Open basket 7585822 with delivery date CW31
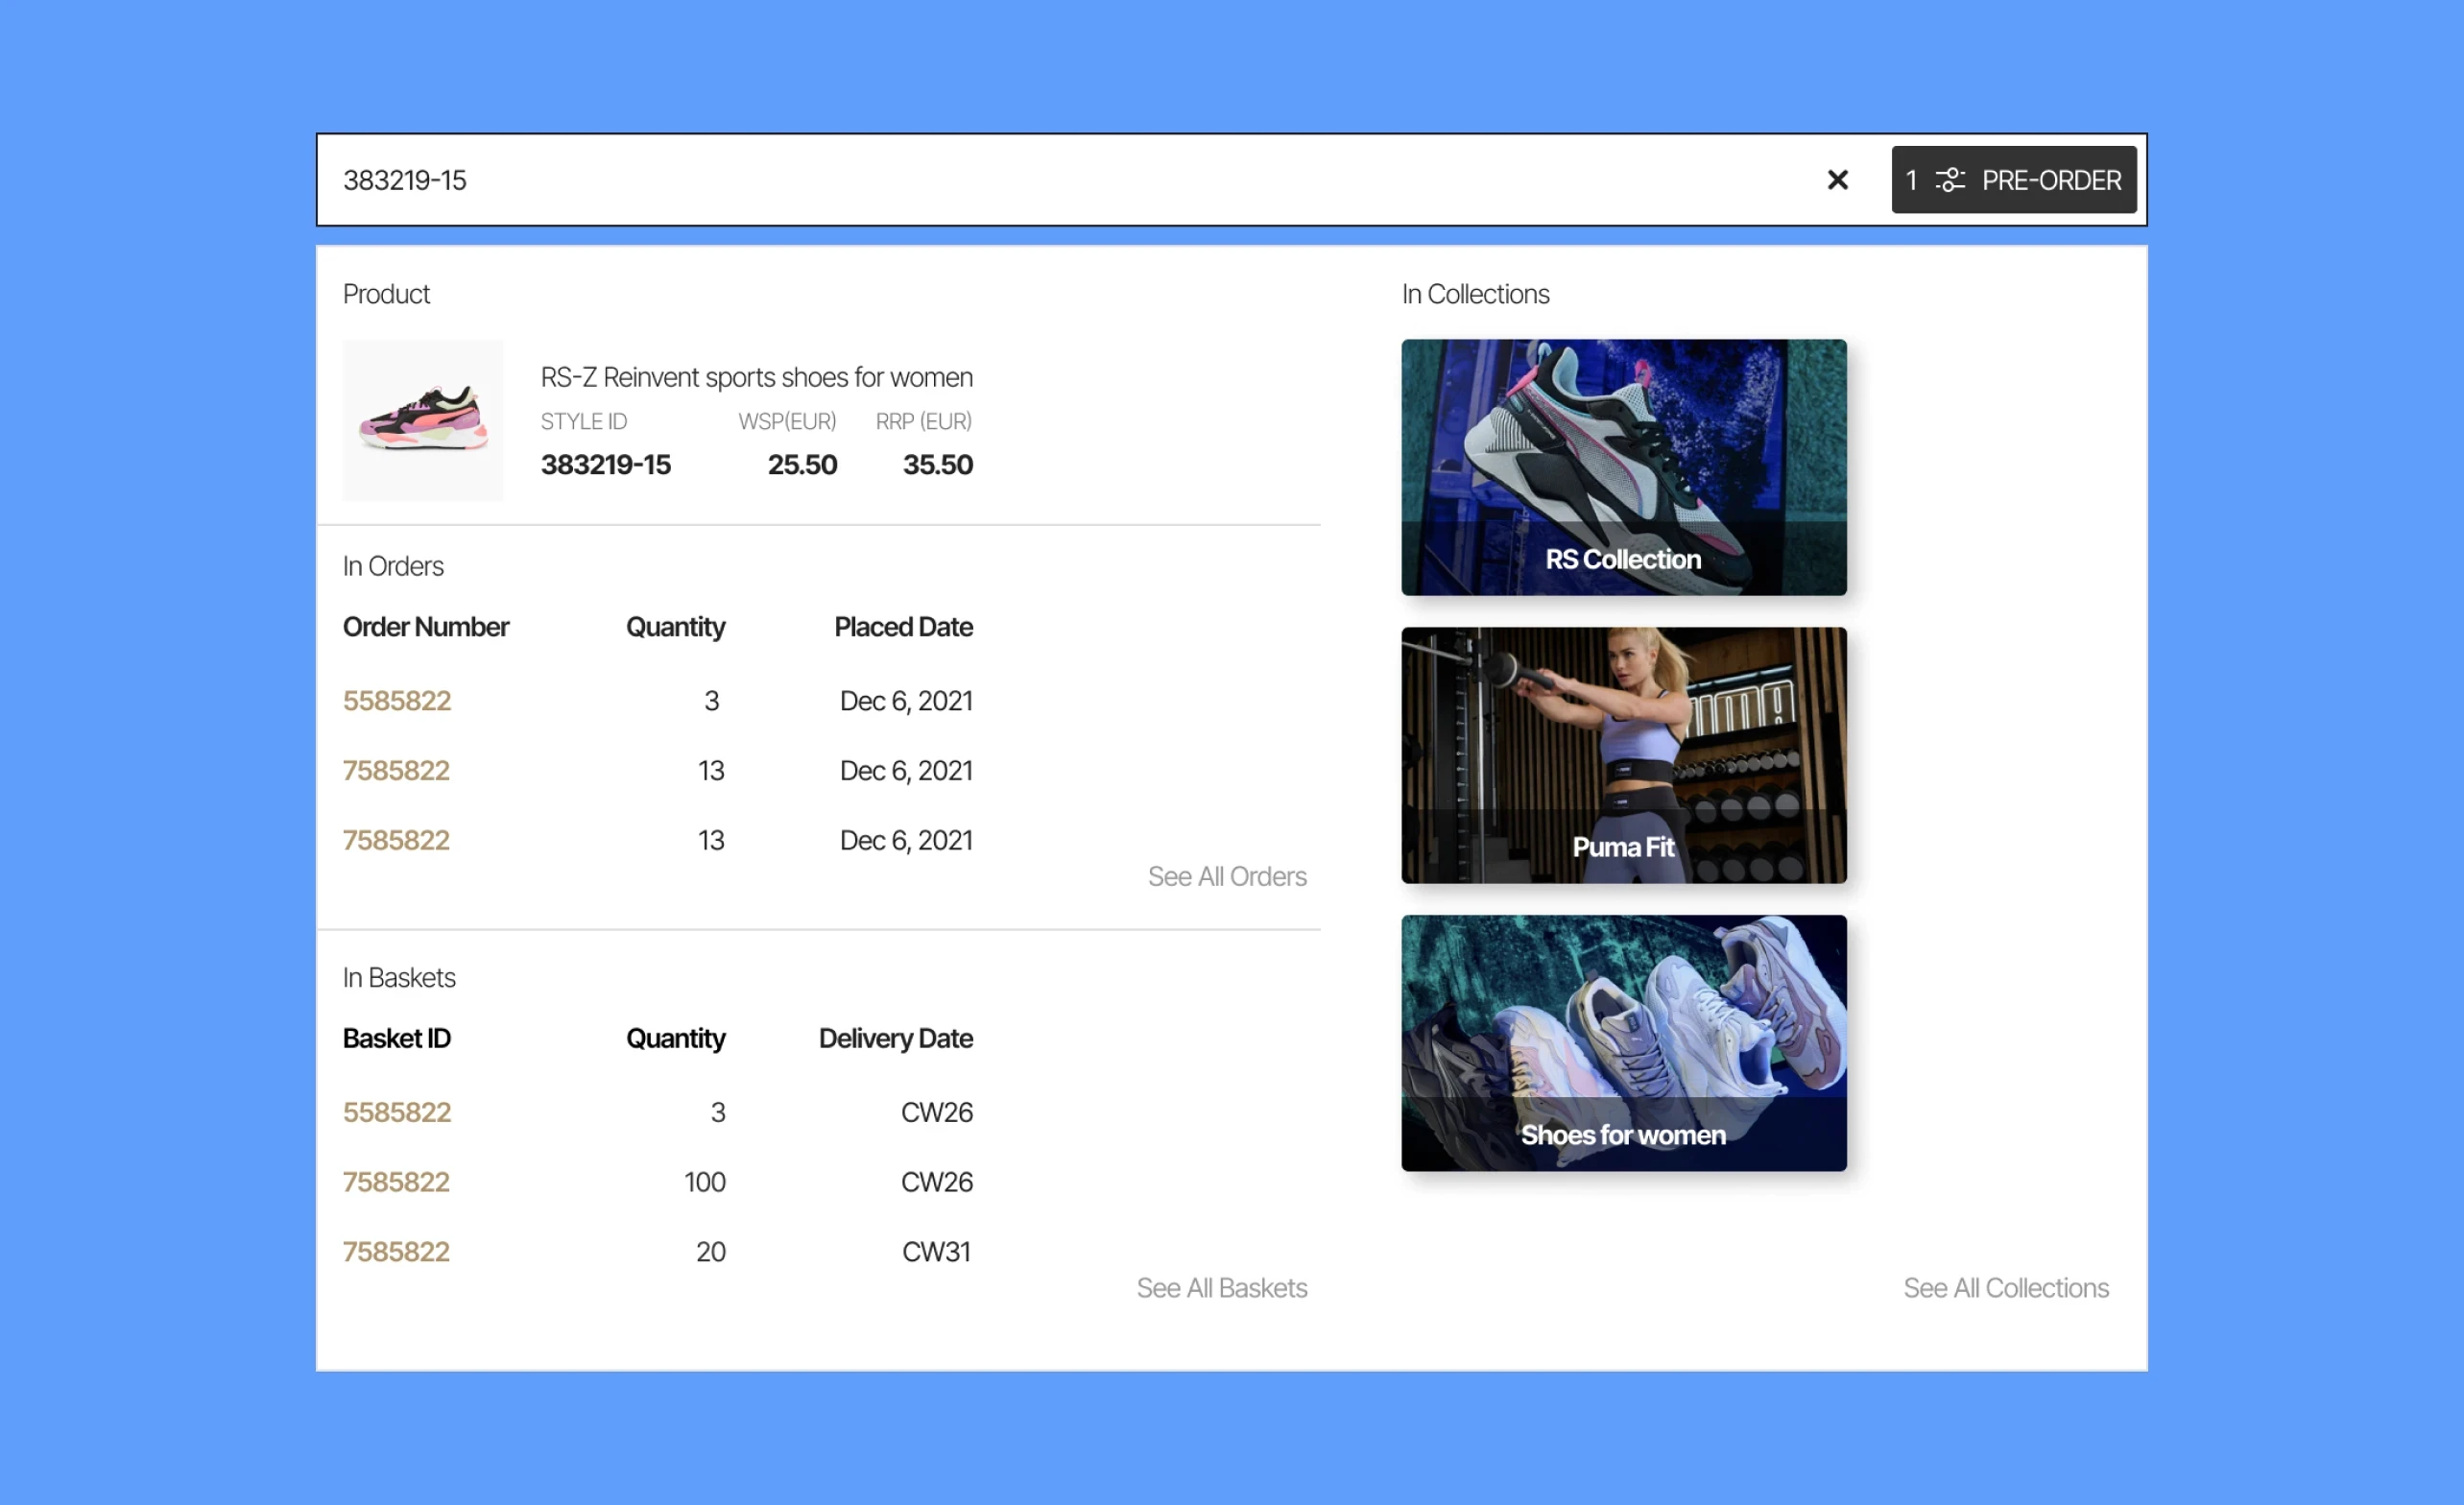Image resolution: width=2464 pixels, height=1505 pixels. 396,1252
